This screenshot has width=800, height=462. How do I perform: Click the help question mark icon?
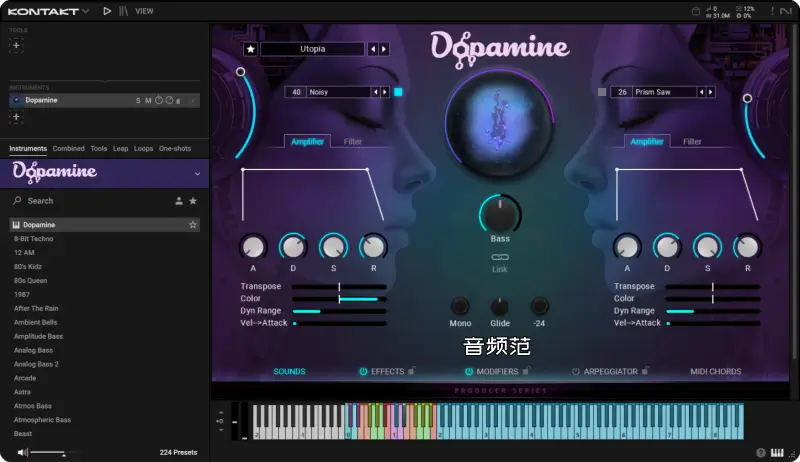pyautogui.click(x=761, y=453)
